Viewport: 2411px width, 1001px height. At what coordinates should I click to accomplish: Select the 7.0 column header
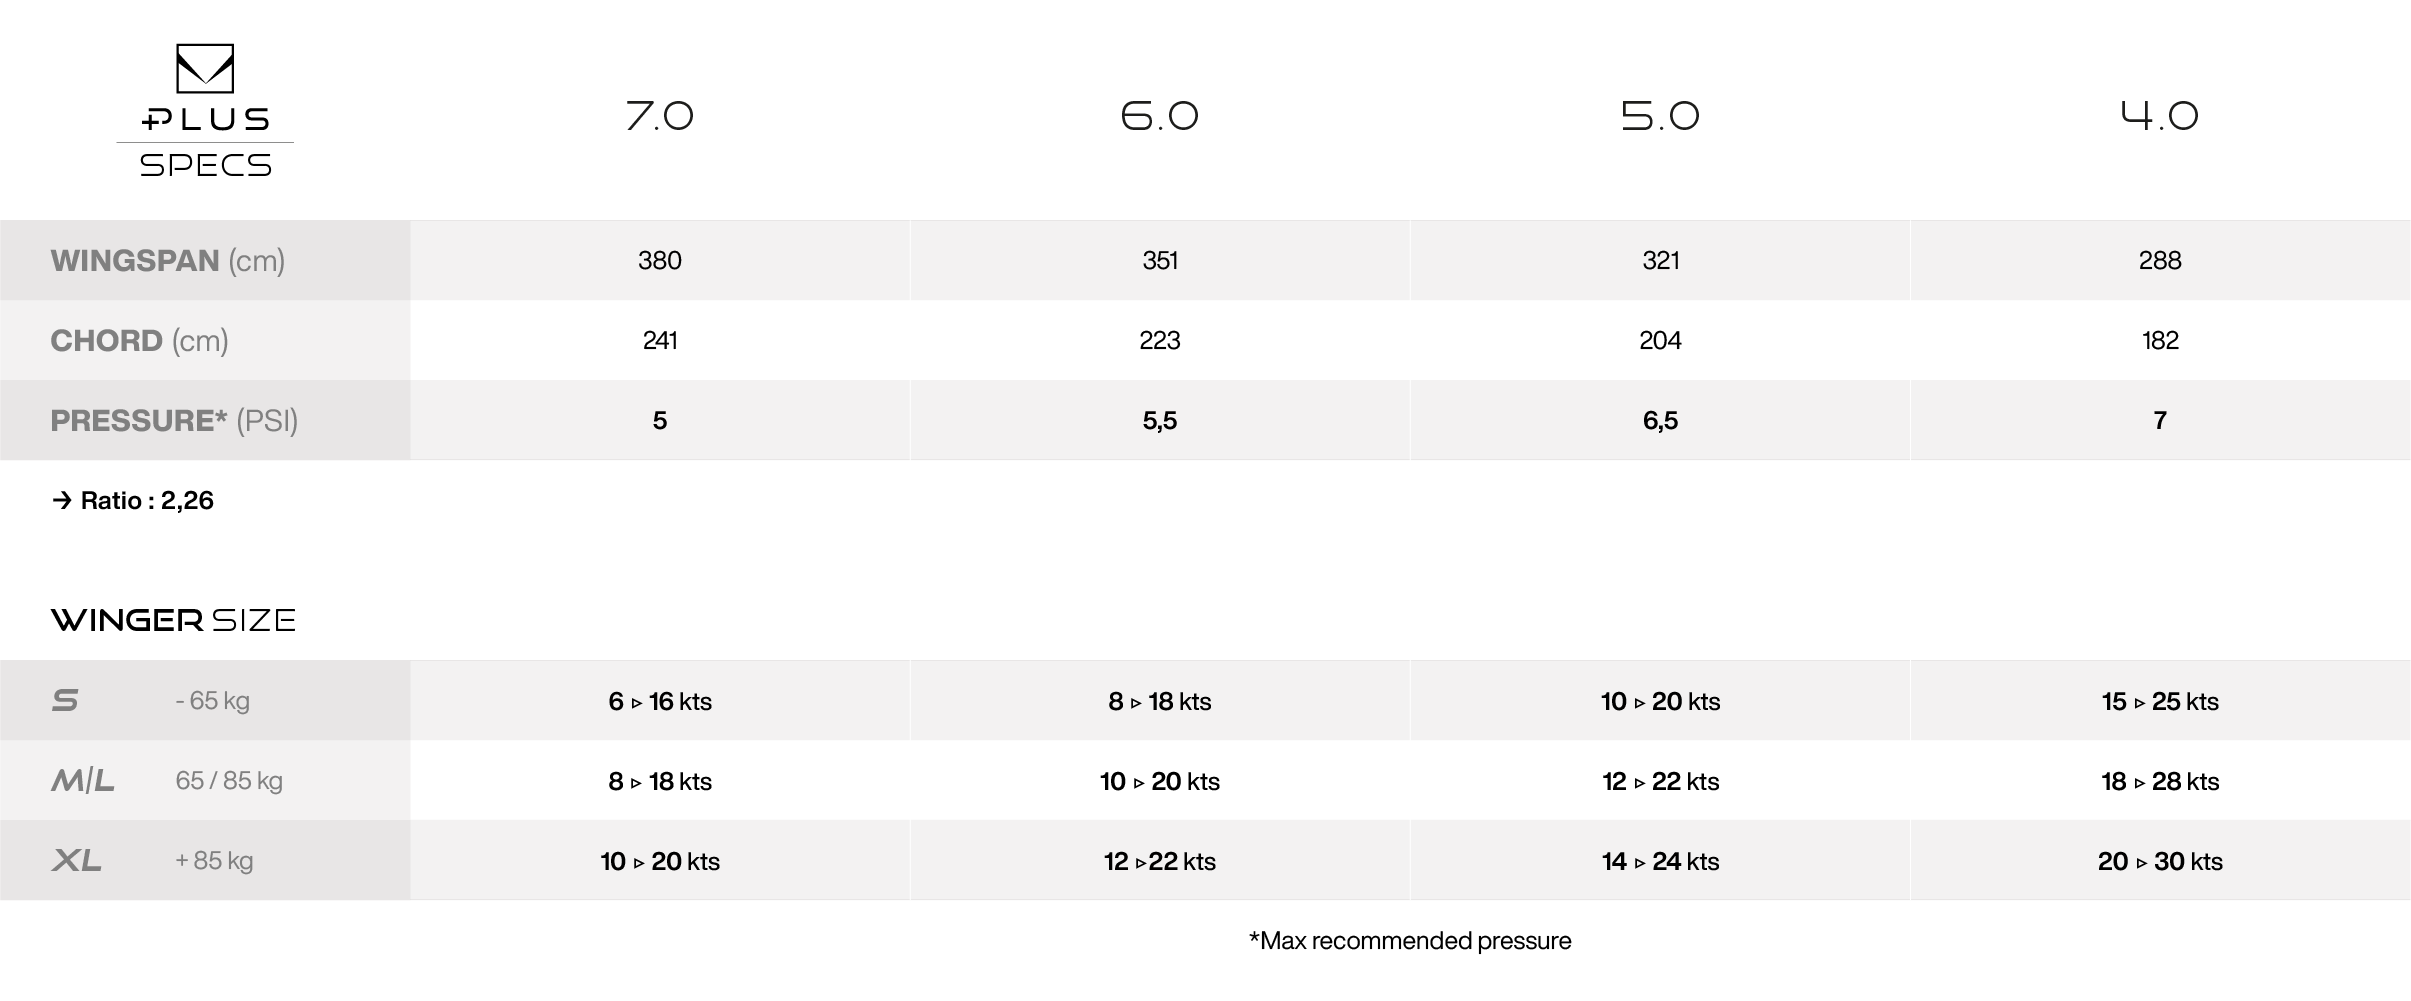[x=659, y=116]
